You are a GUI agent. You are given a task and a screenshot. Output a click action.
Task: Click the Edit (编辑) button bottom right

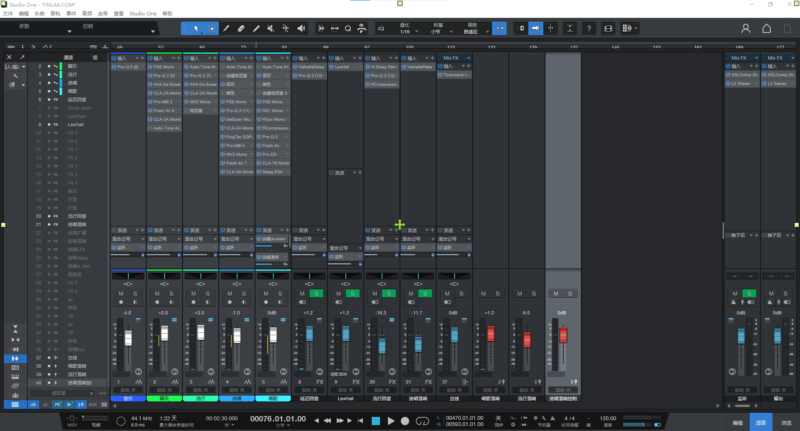pos(736,423)
